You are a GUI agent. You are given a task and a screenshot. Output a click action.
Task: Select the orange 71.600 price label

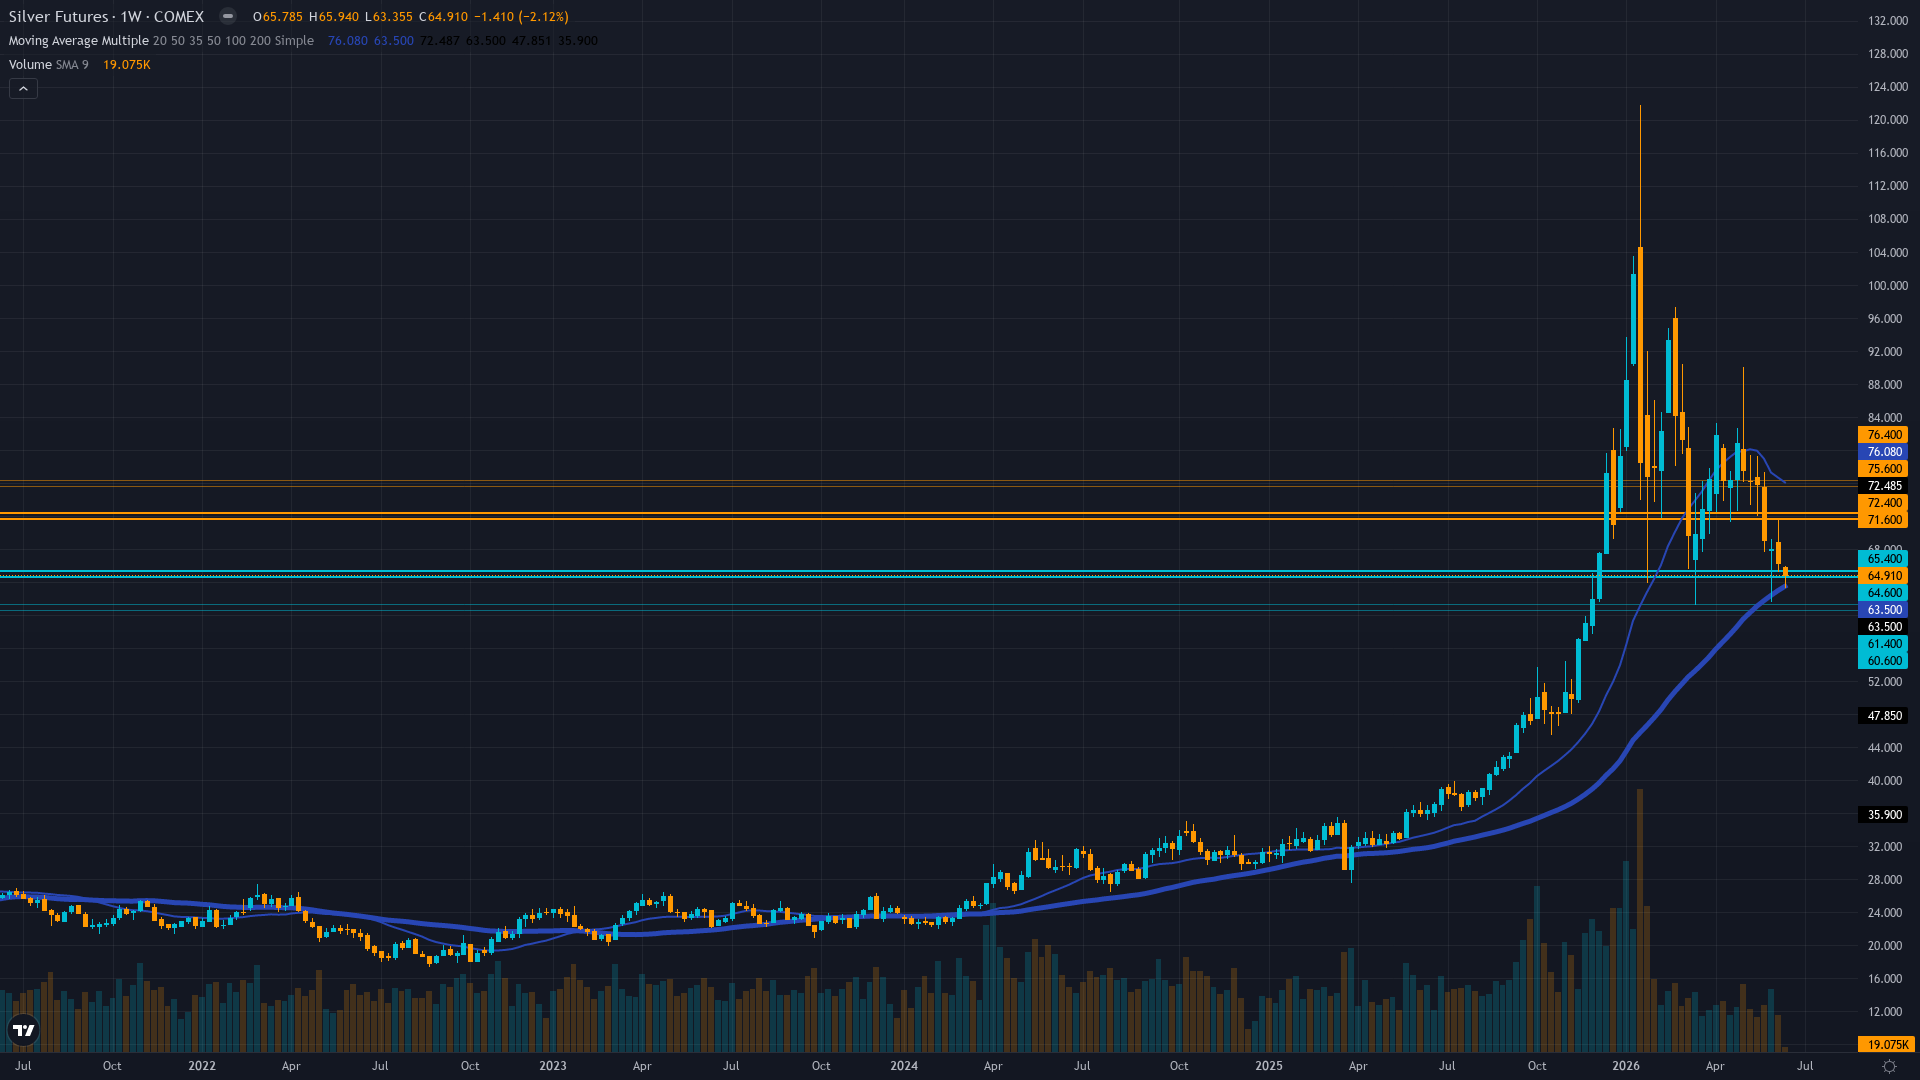coord(1883,520)
